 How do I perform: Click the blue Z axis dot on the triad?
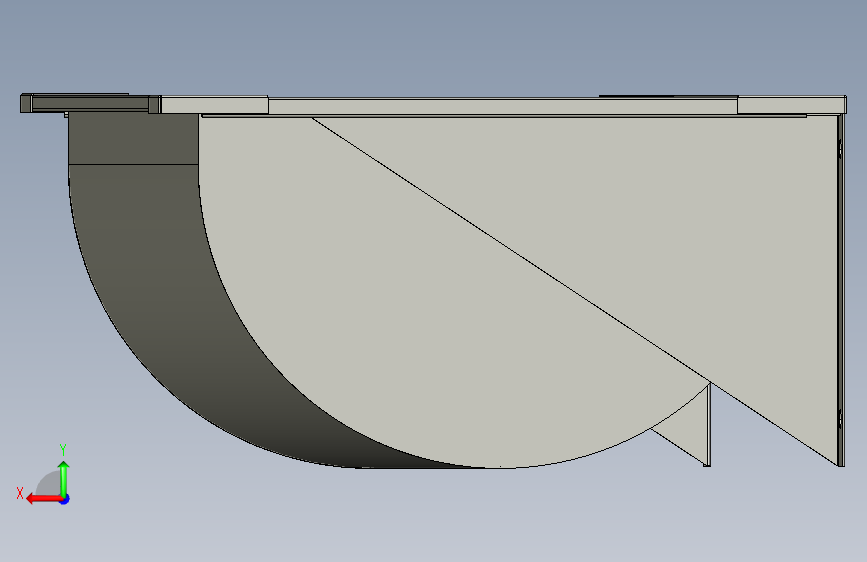point(65,499)
